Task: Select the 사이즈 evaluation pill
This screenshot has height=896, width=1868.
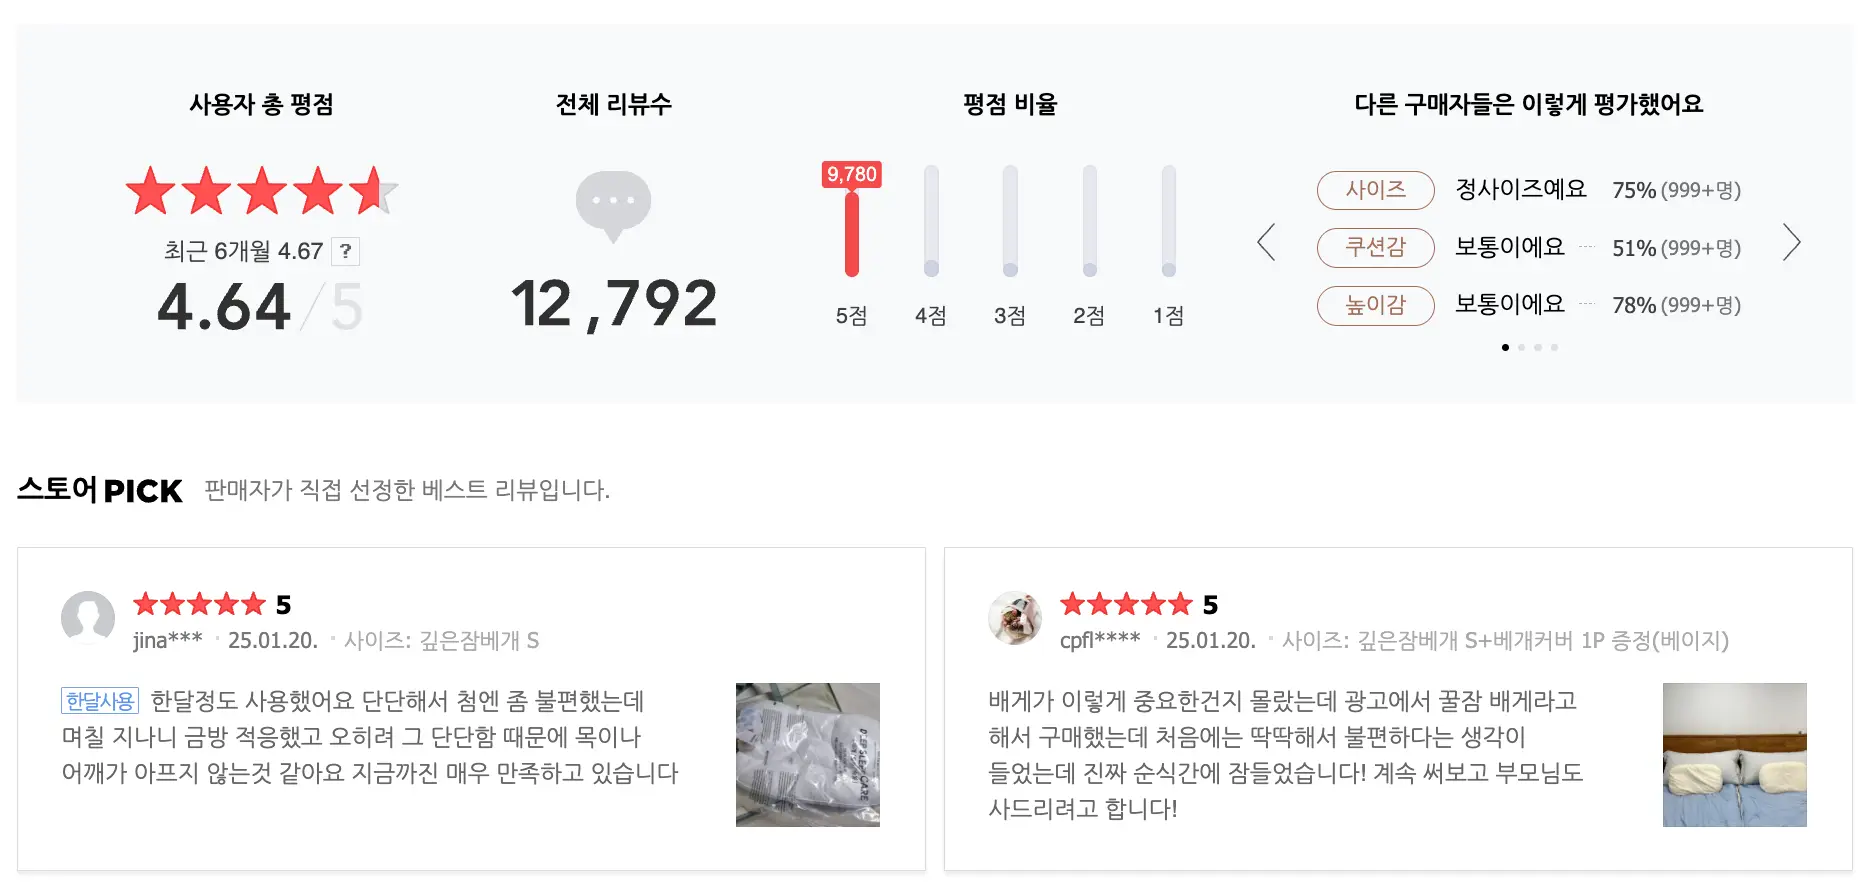Action: (1376, 190)
